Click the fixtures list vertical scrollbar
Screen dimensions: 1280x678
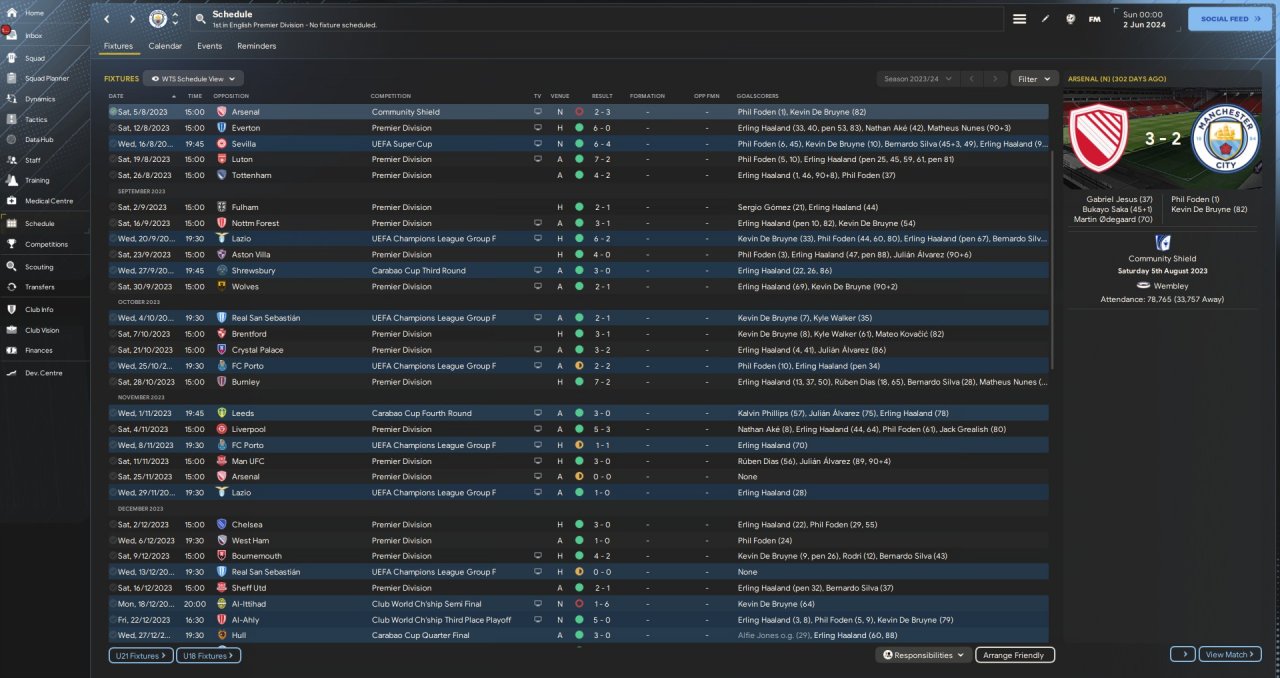[1053, 250]
